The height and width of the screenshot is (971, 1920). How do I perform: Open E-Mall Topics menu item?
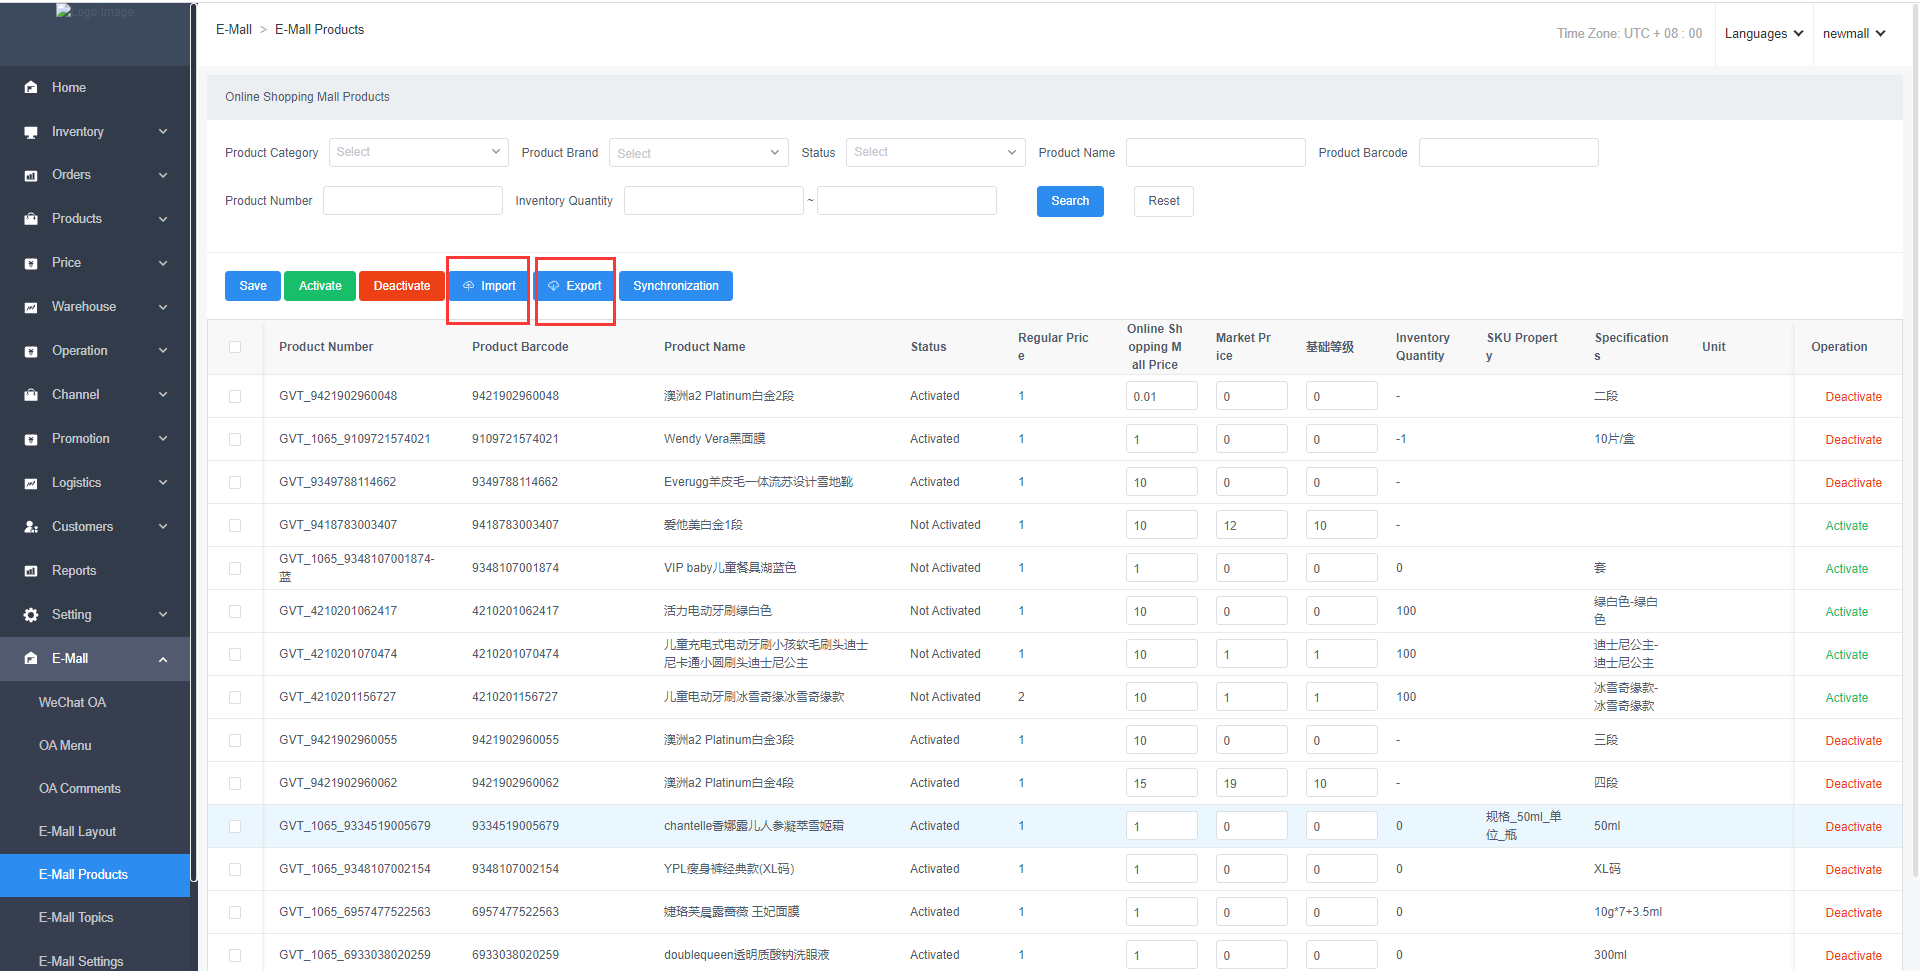(76, 918)
